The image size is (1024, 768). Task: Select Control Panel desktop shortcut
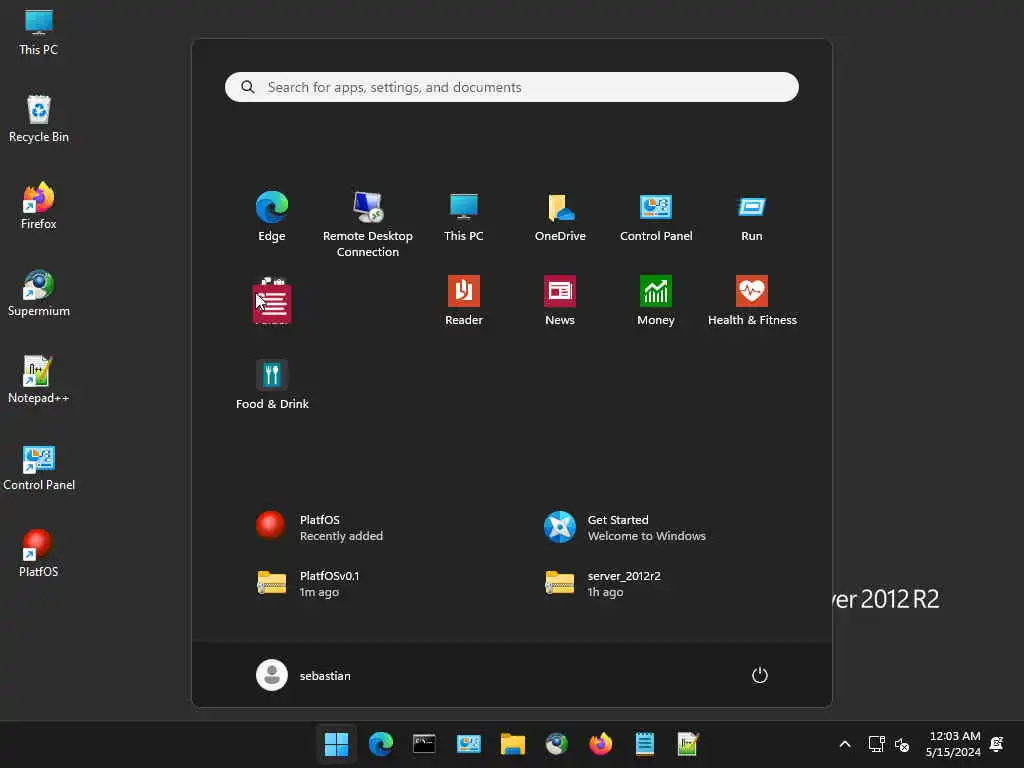coord(39,467)
